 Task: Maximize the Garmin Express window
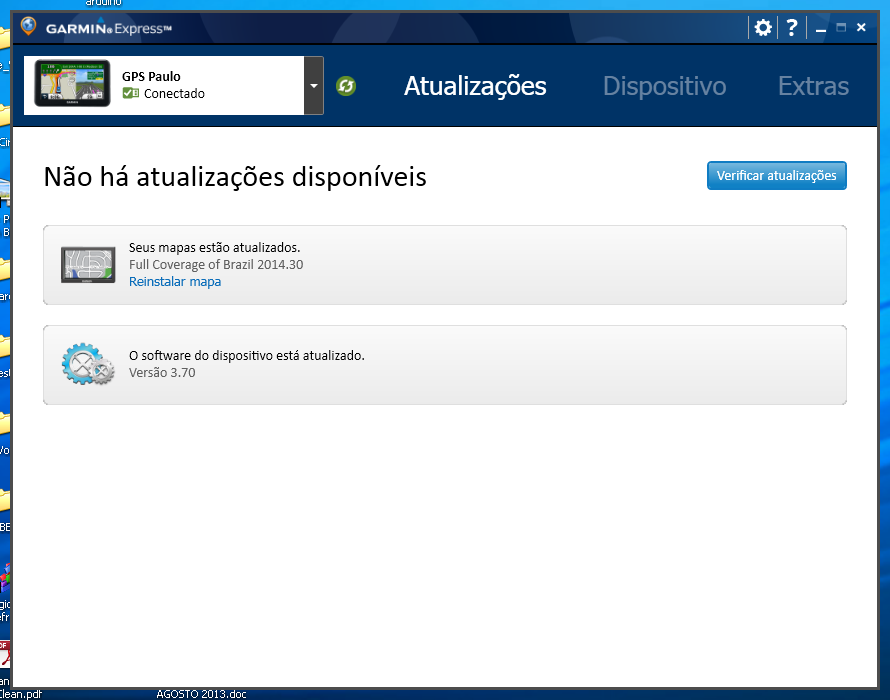841,27
